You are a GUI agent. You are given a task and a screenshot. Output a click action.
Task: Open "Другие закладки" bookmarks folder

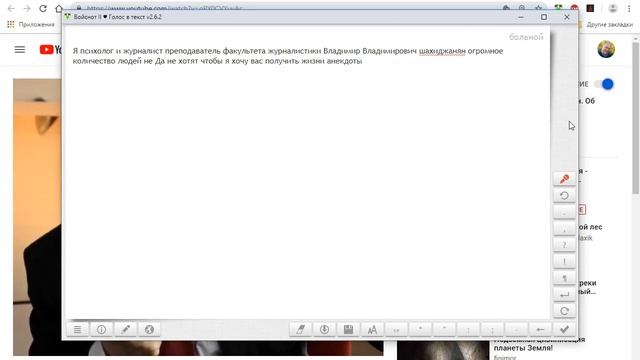coord(607,24)
